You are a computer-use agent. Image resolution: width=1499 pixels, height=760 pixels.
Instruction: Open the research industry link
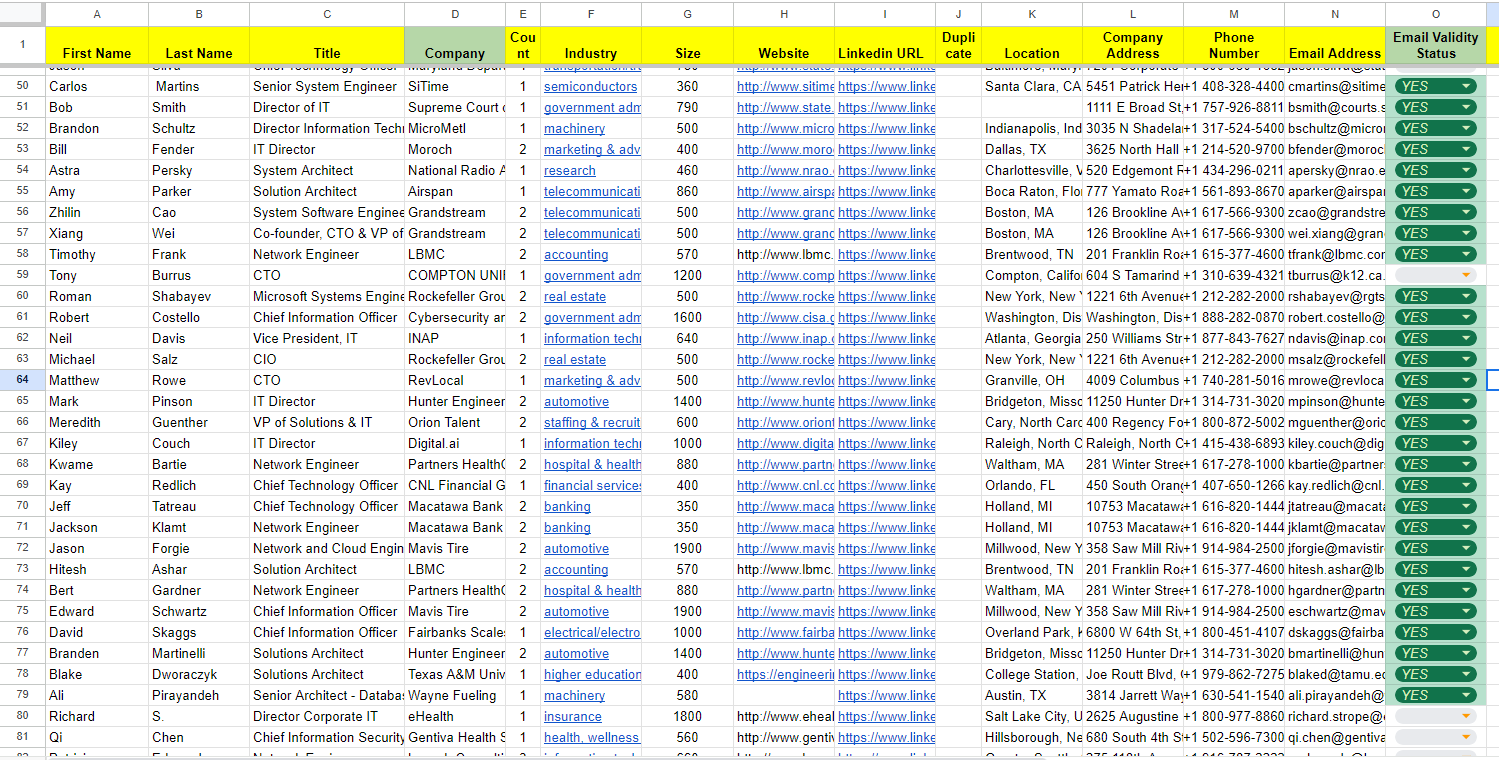pos(570,170)
